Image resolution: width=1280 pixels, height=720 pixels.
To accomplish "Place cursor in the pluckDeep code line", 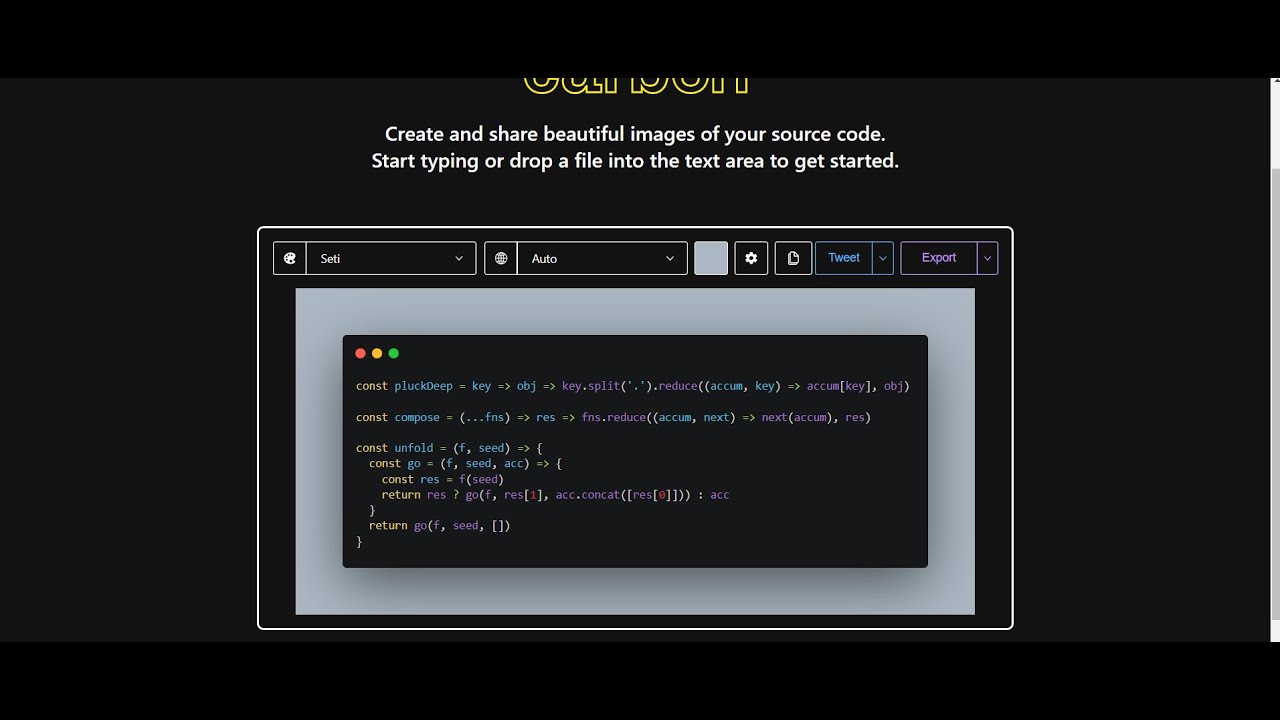I will [632, 386].
